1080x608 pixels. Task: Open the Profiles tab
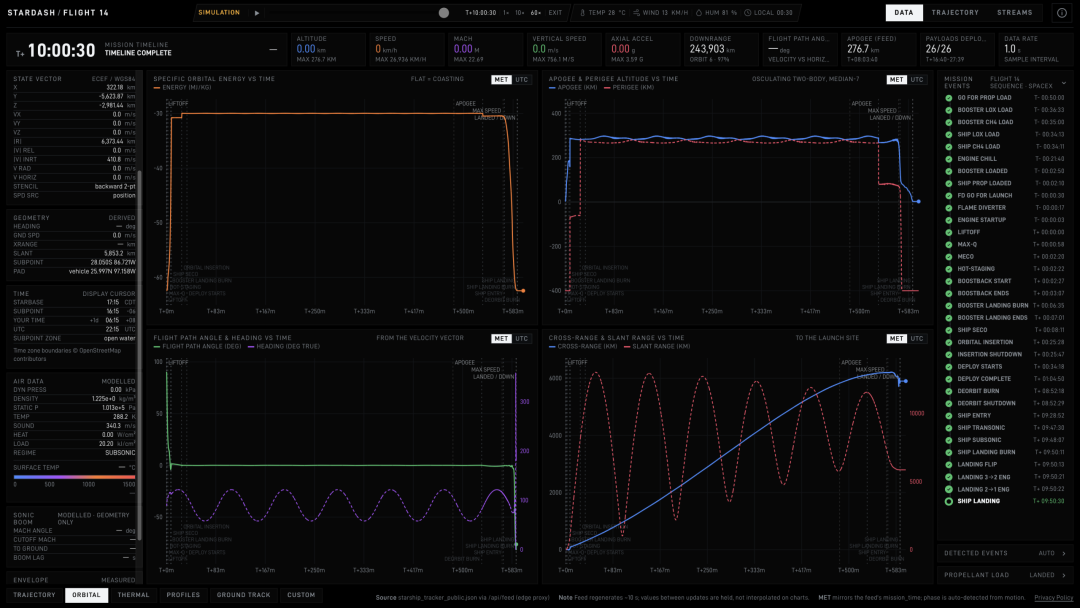tap(183, 595)
